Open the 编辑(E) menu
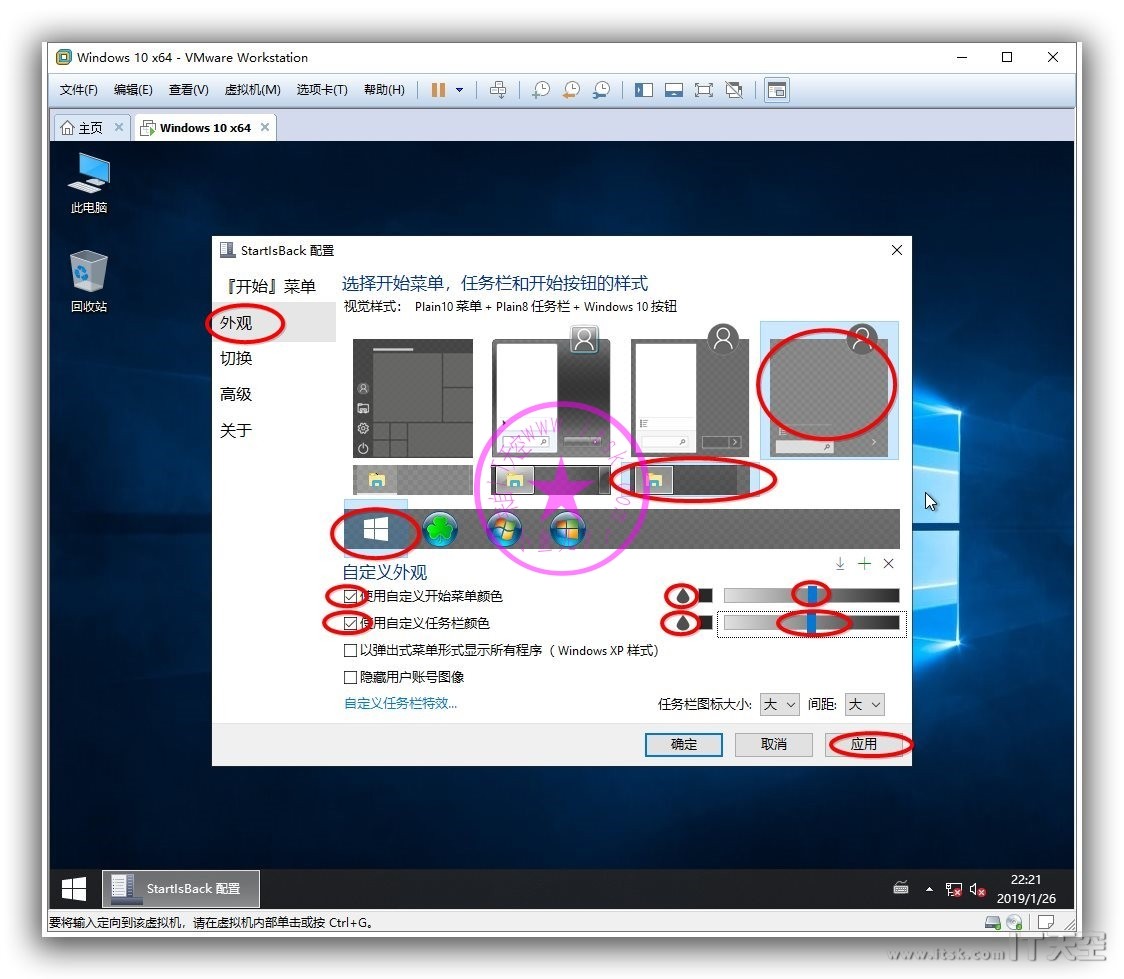Screen dimensions: 1124x979 tap(133, 90)
